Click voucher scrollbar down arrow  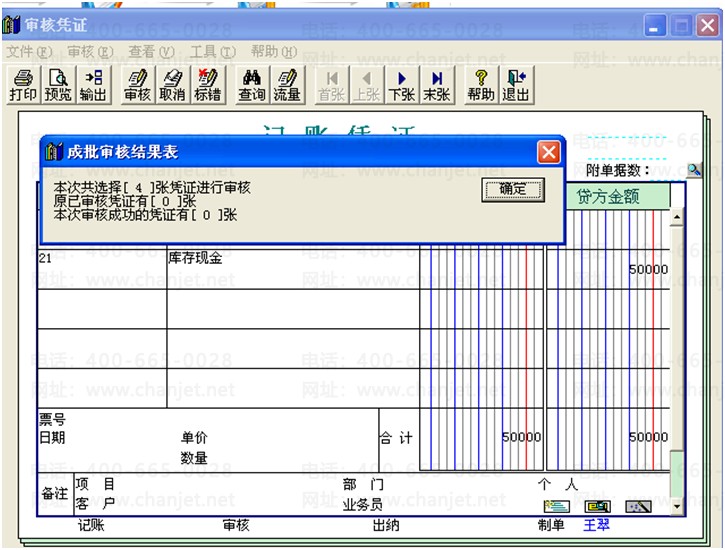pos(677,507)
